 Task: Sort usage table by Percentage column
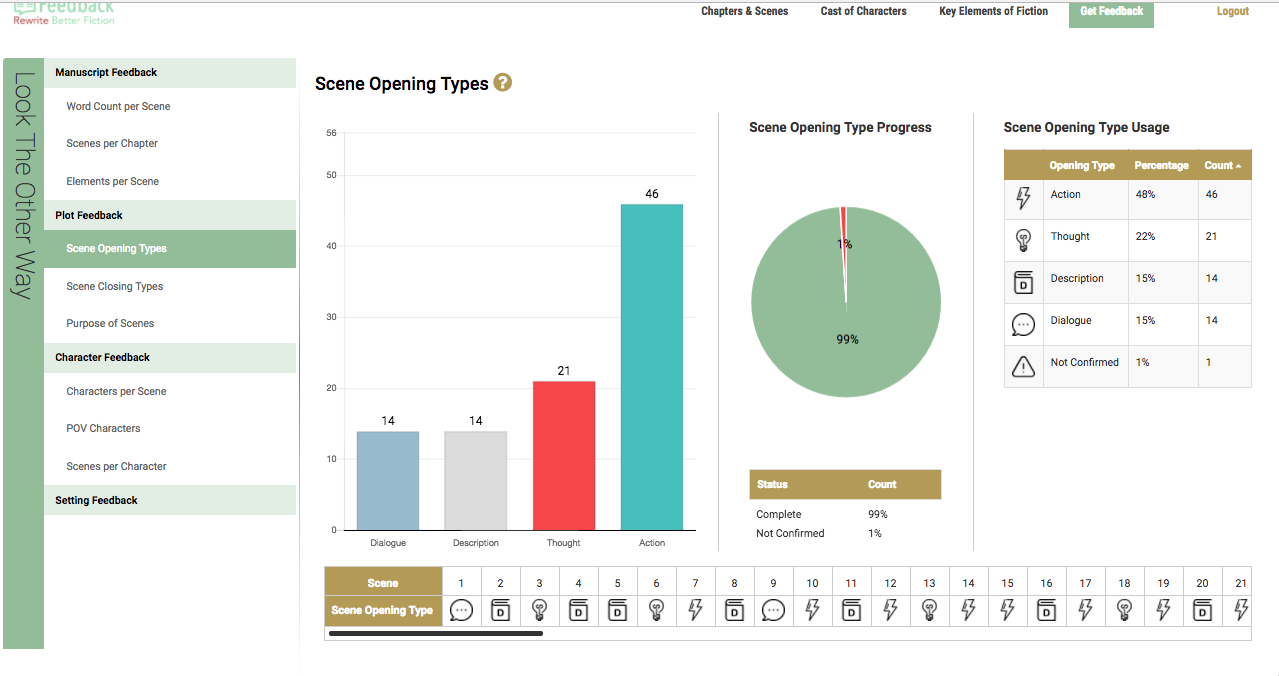[1161, 165]
